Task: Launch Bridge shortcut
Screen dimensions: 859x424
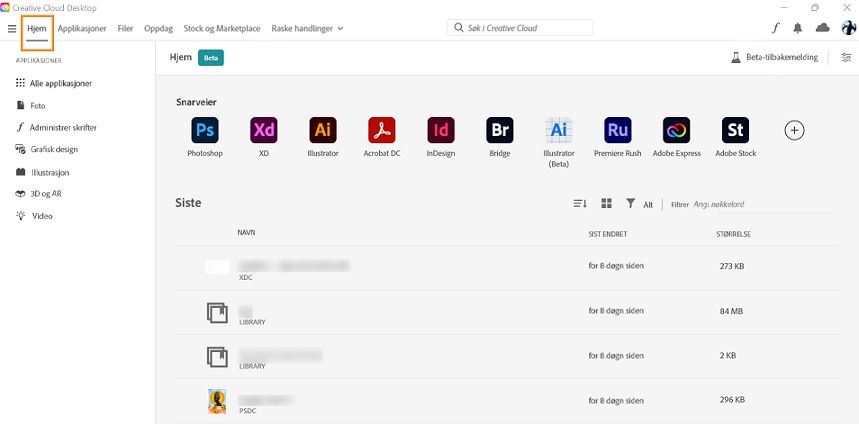Action: (x=500, y=137)
